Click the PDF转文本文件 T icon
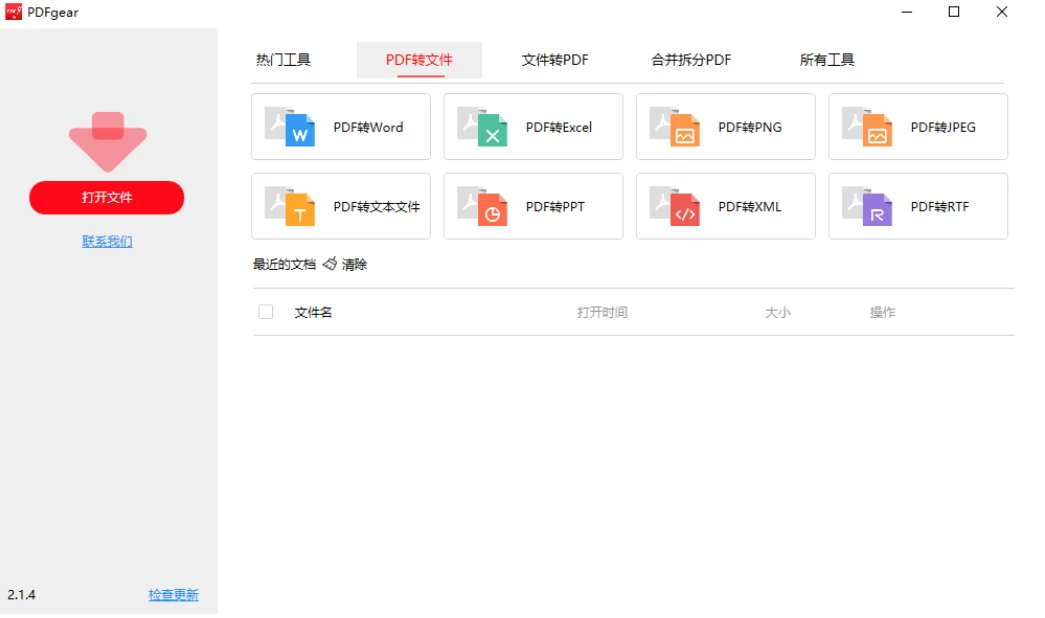1045x618 pixels. [x=290, y=206]
